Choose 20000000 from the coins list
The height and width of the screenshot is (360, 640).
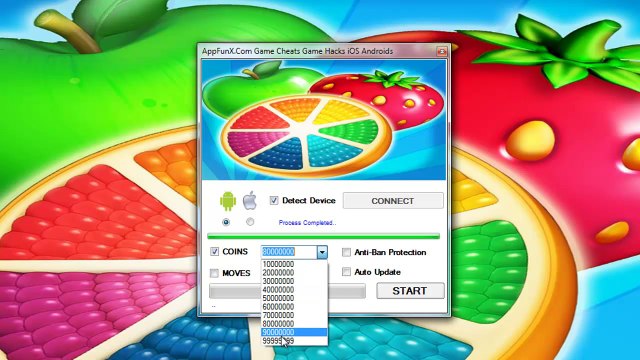294,273
